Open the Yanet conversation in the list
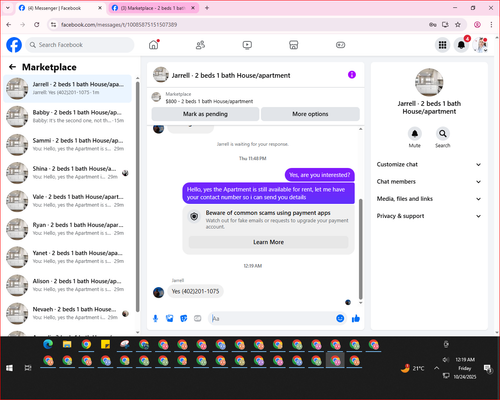This screenshot has height=400, width=500. 68,257
